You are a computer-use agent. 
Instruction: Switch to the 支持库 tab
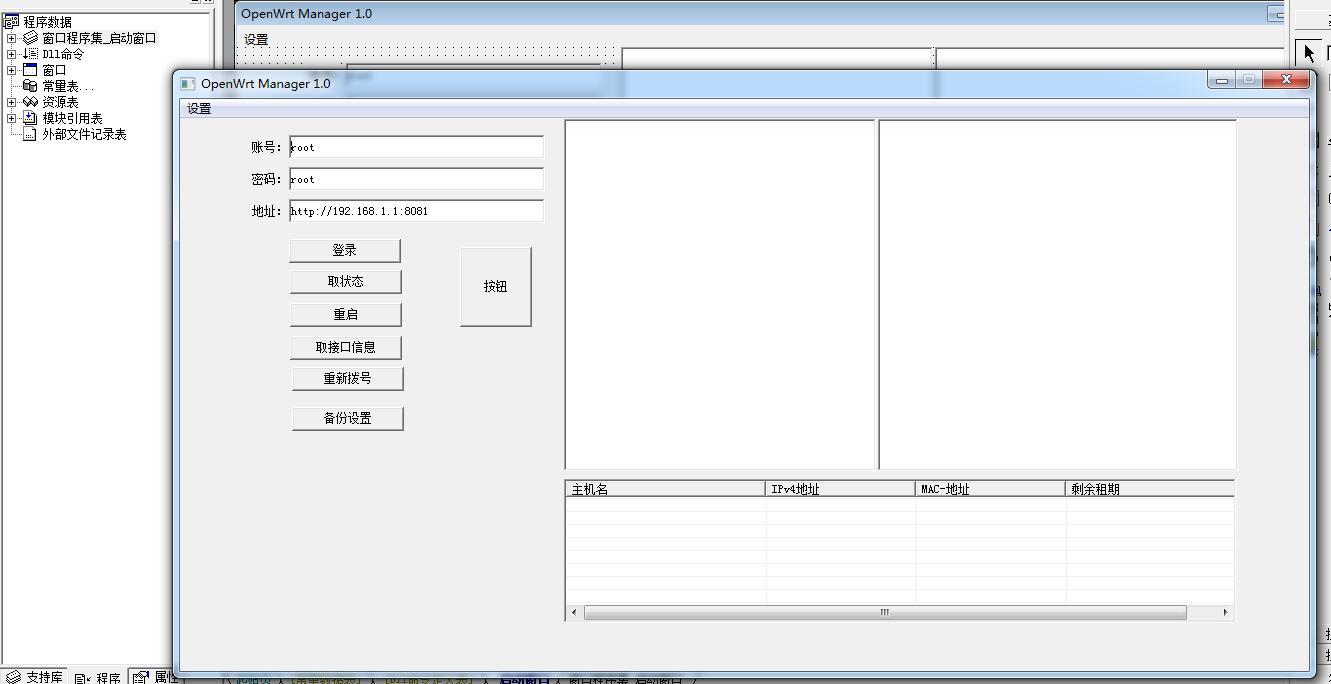pos(35,677)
